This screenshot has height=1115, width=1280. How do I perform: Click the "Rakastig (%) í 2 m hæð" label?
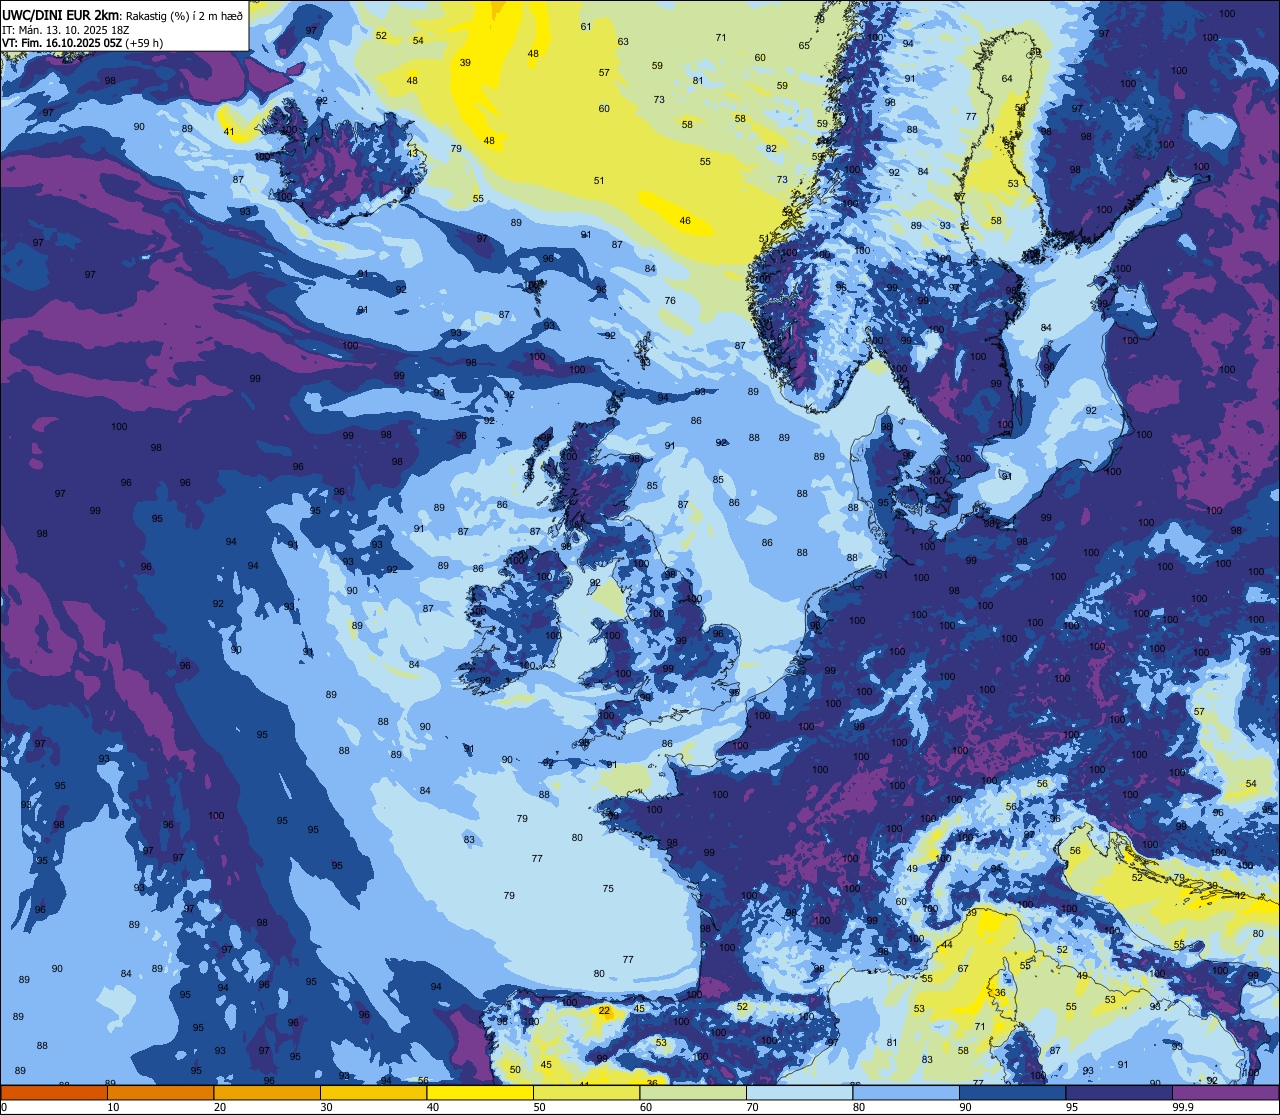coord(184,15)
